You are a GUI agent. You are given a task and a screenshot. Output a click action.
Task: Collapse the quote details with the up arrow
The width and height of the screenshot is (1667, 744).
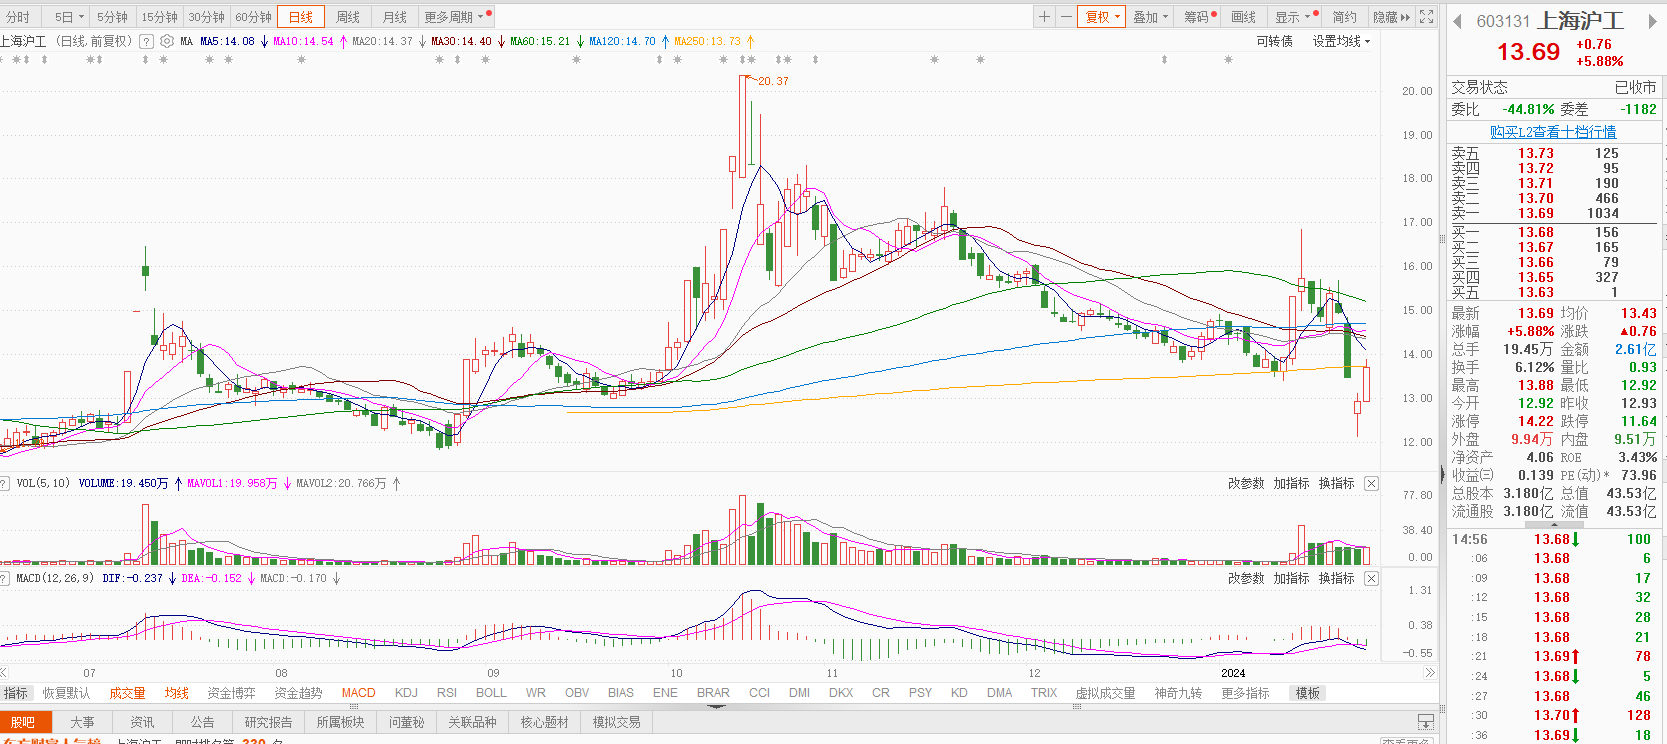pos(1554,524)
